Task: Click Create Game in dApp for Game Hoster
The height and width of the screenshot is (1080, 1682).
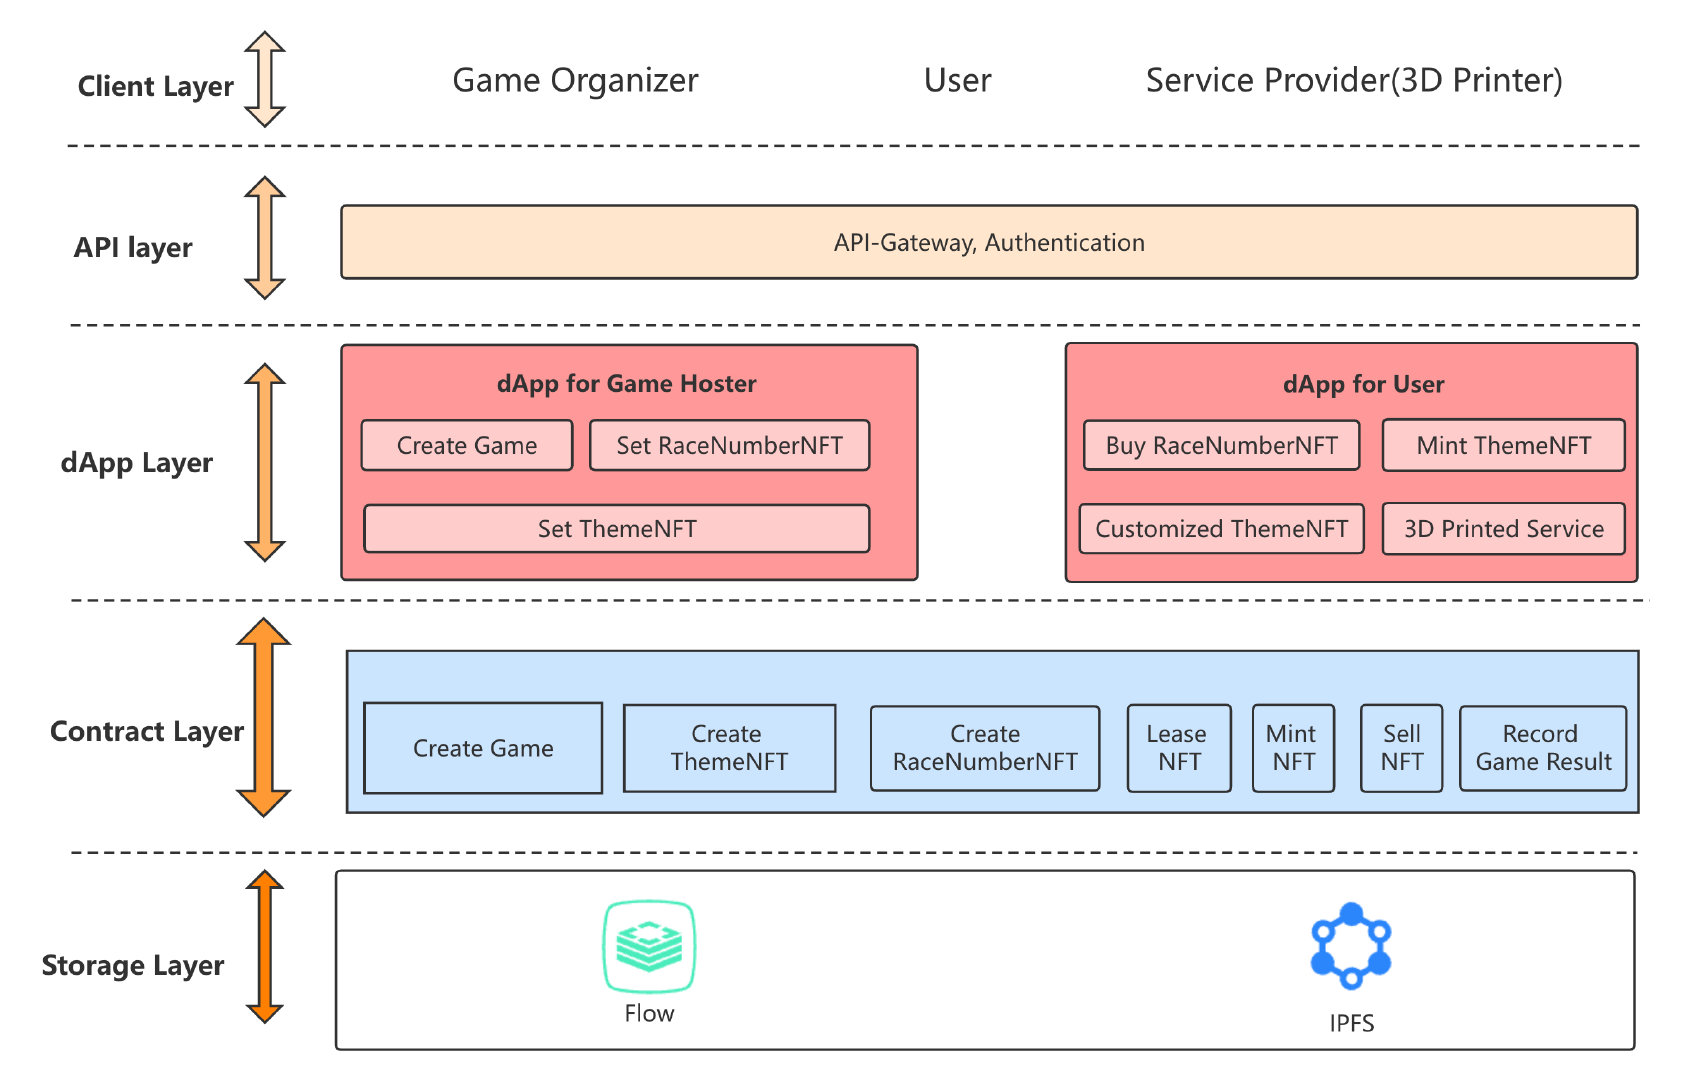Action: click(467, 445)
